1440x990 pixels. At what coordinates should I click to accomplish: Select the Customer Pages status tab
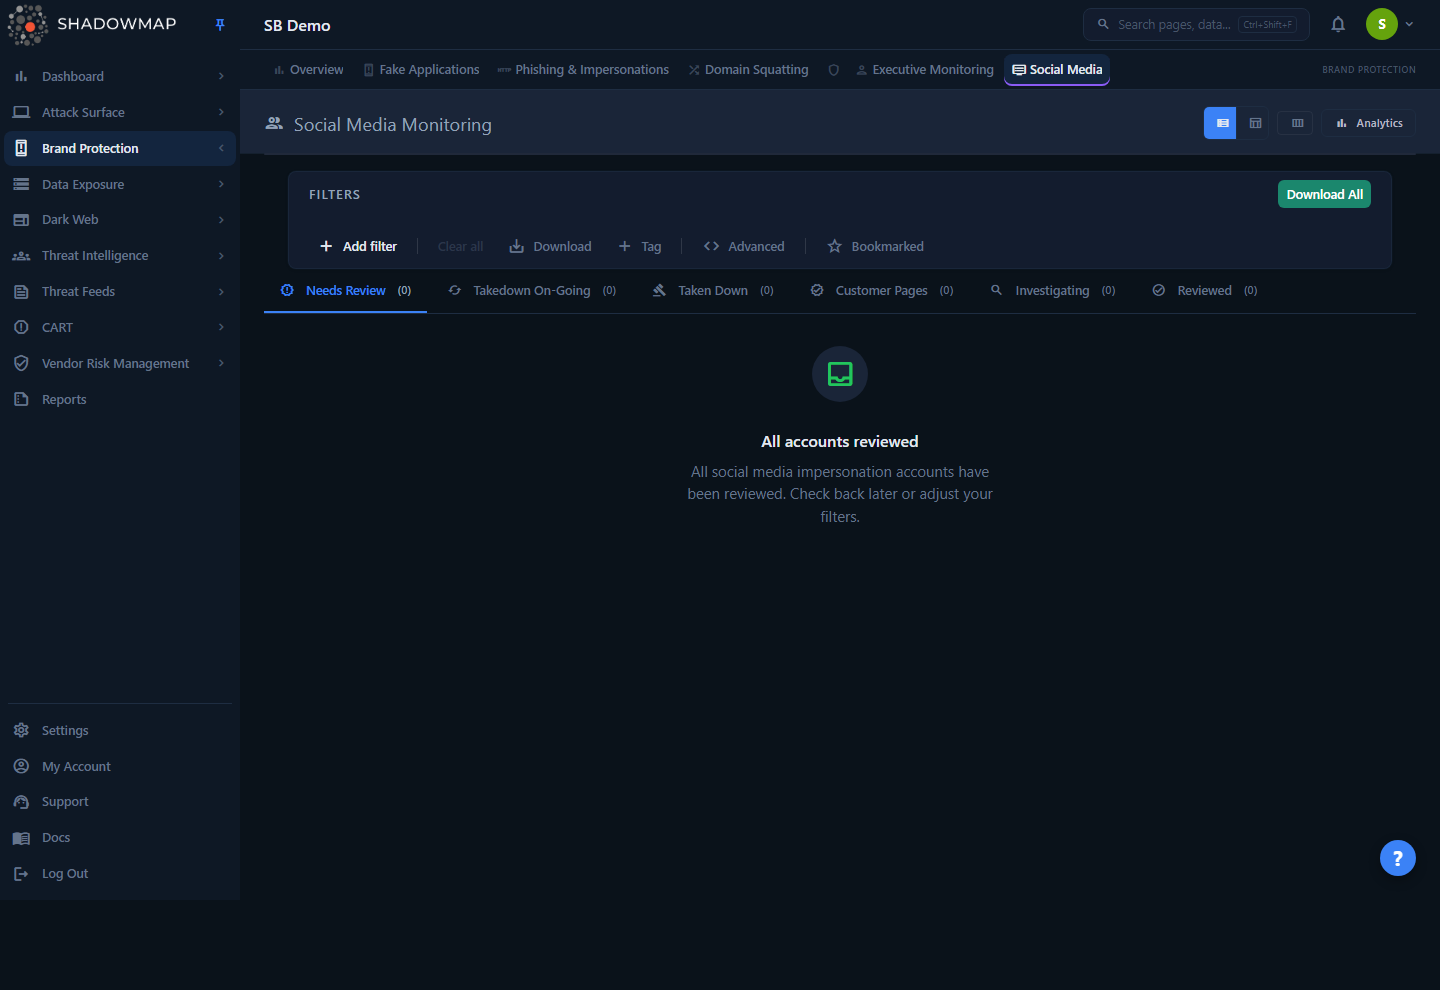(881, 291)
